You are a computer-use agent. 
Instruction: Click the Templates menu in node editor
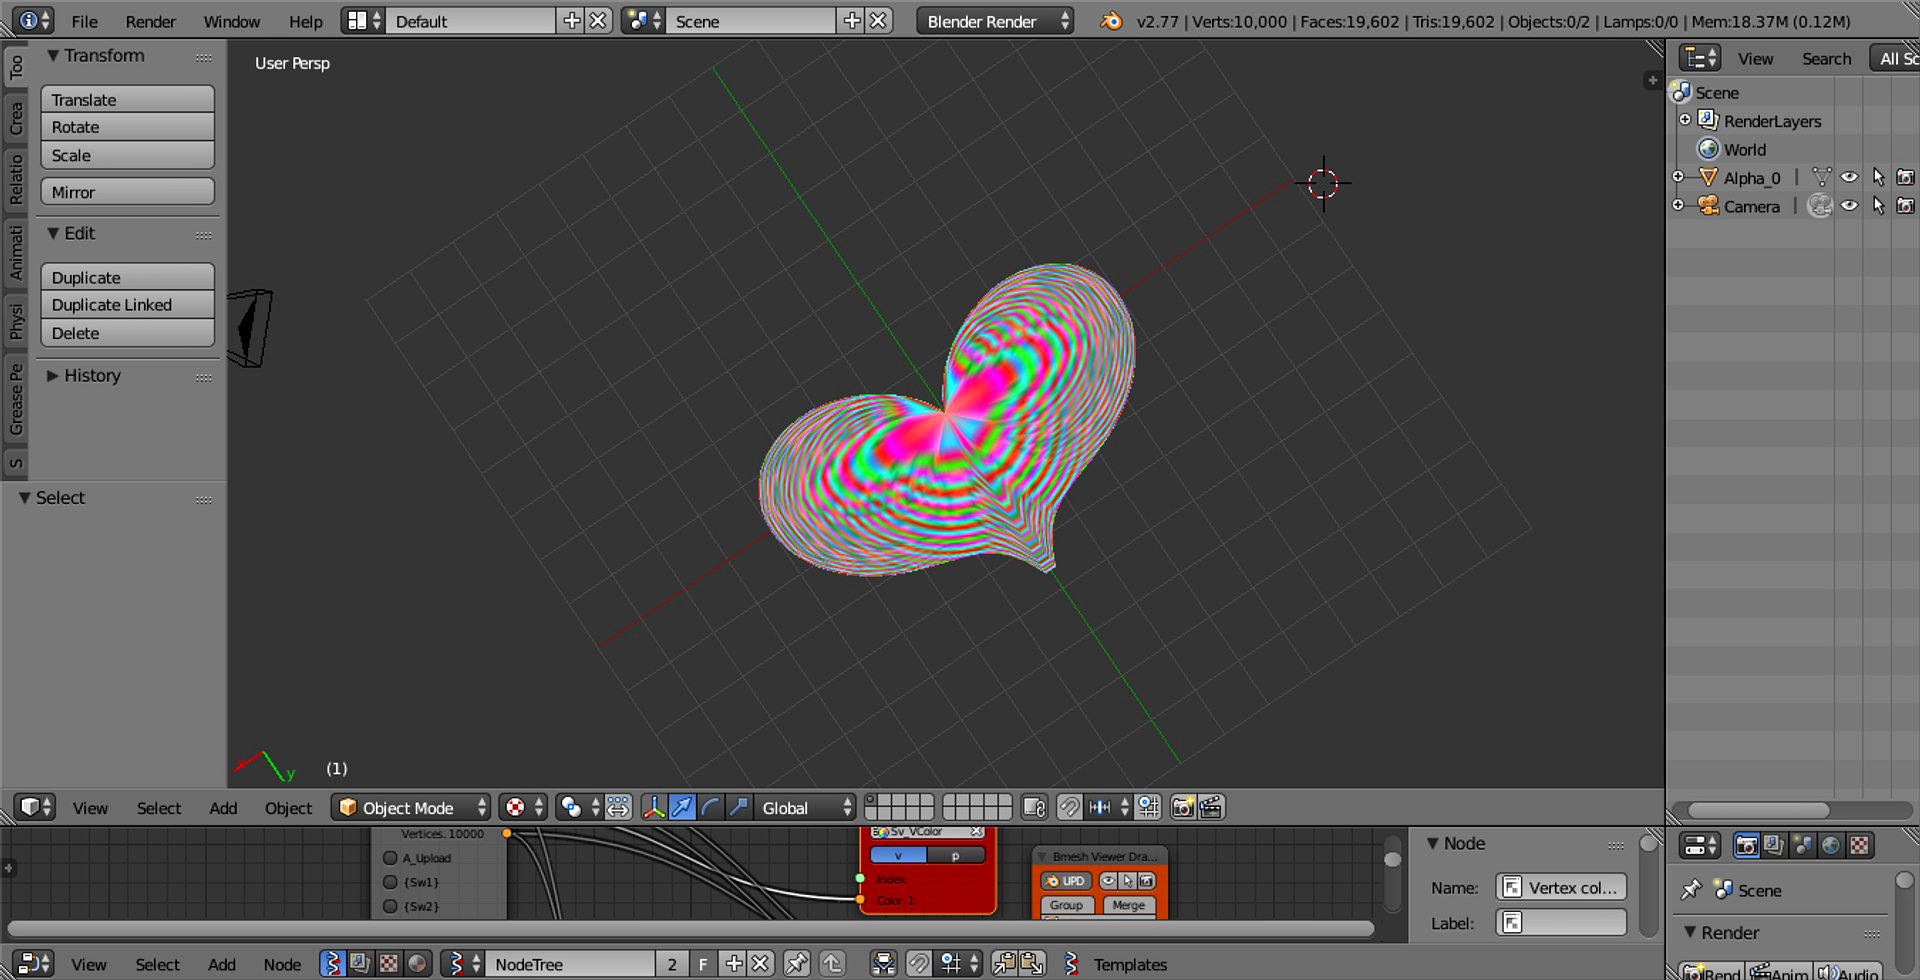[x=1130, y=965]
